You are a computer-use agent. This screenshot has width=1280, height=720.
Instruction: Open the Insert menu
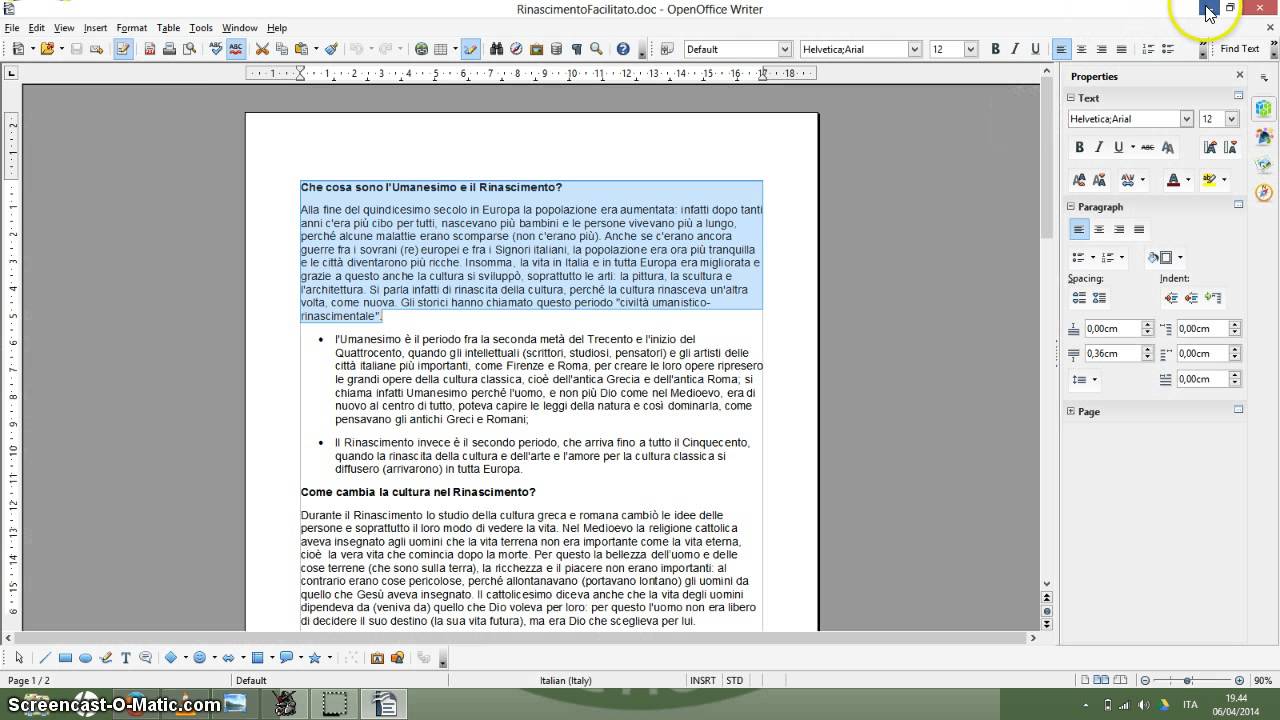95,28
